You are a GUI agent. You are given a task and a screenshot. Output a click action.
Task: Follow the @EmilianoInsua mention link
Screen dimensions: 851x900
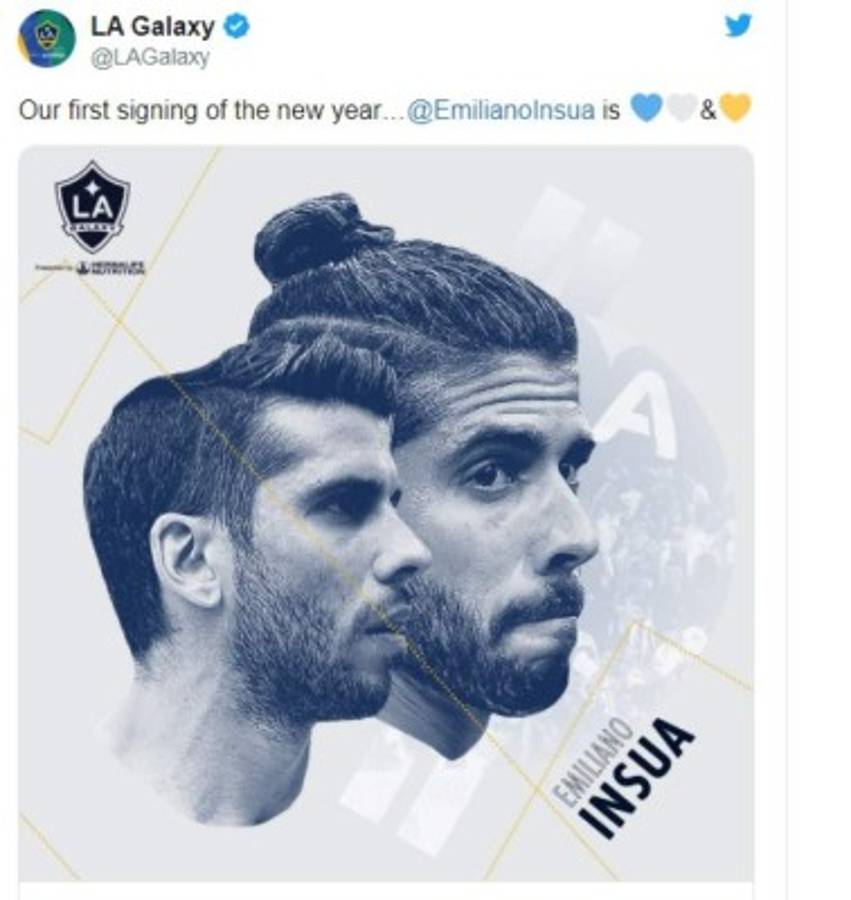[x=502, y=109]
